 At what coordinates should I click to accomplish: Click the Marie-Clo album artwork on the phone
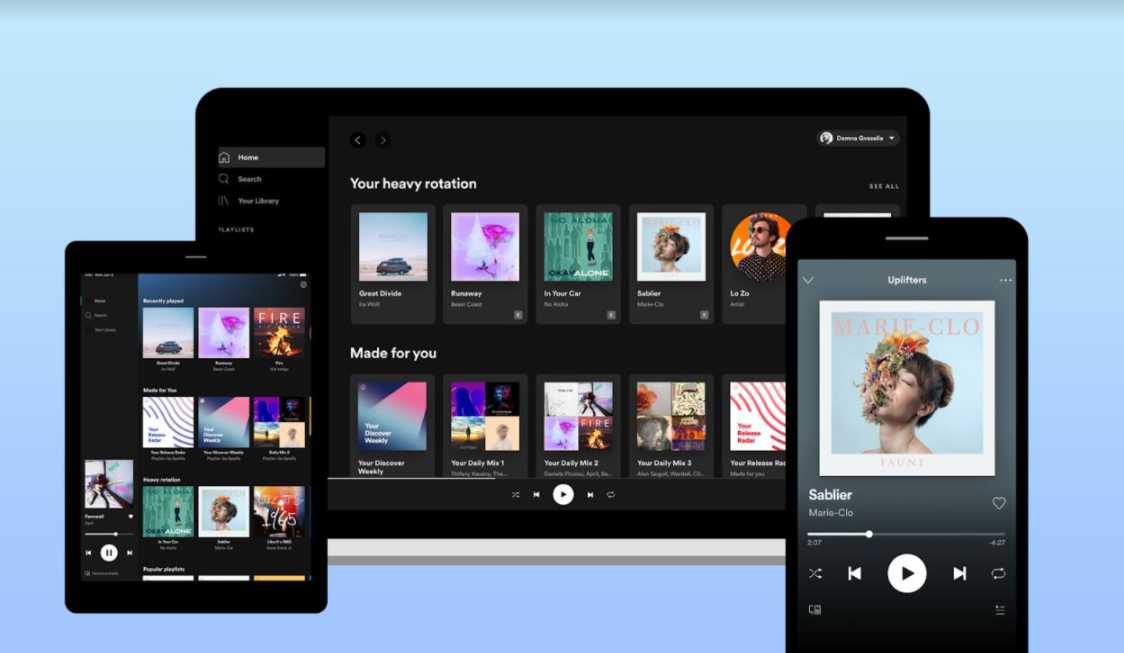907,388
